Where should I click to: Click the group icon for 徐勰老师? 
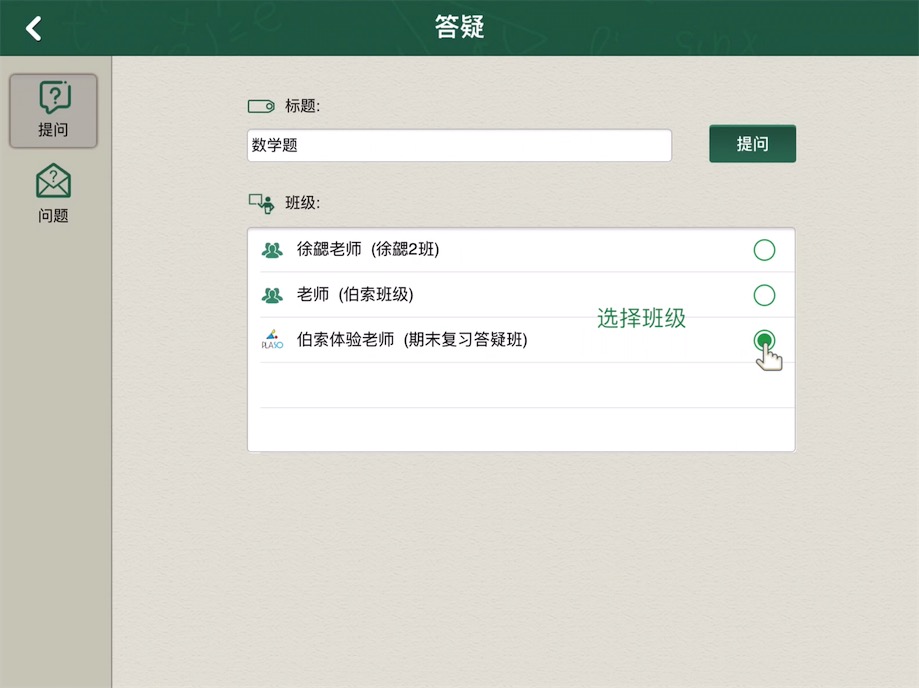pyautogui.click(x=272, y=250)
